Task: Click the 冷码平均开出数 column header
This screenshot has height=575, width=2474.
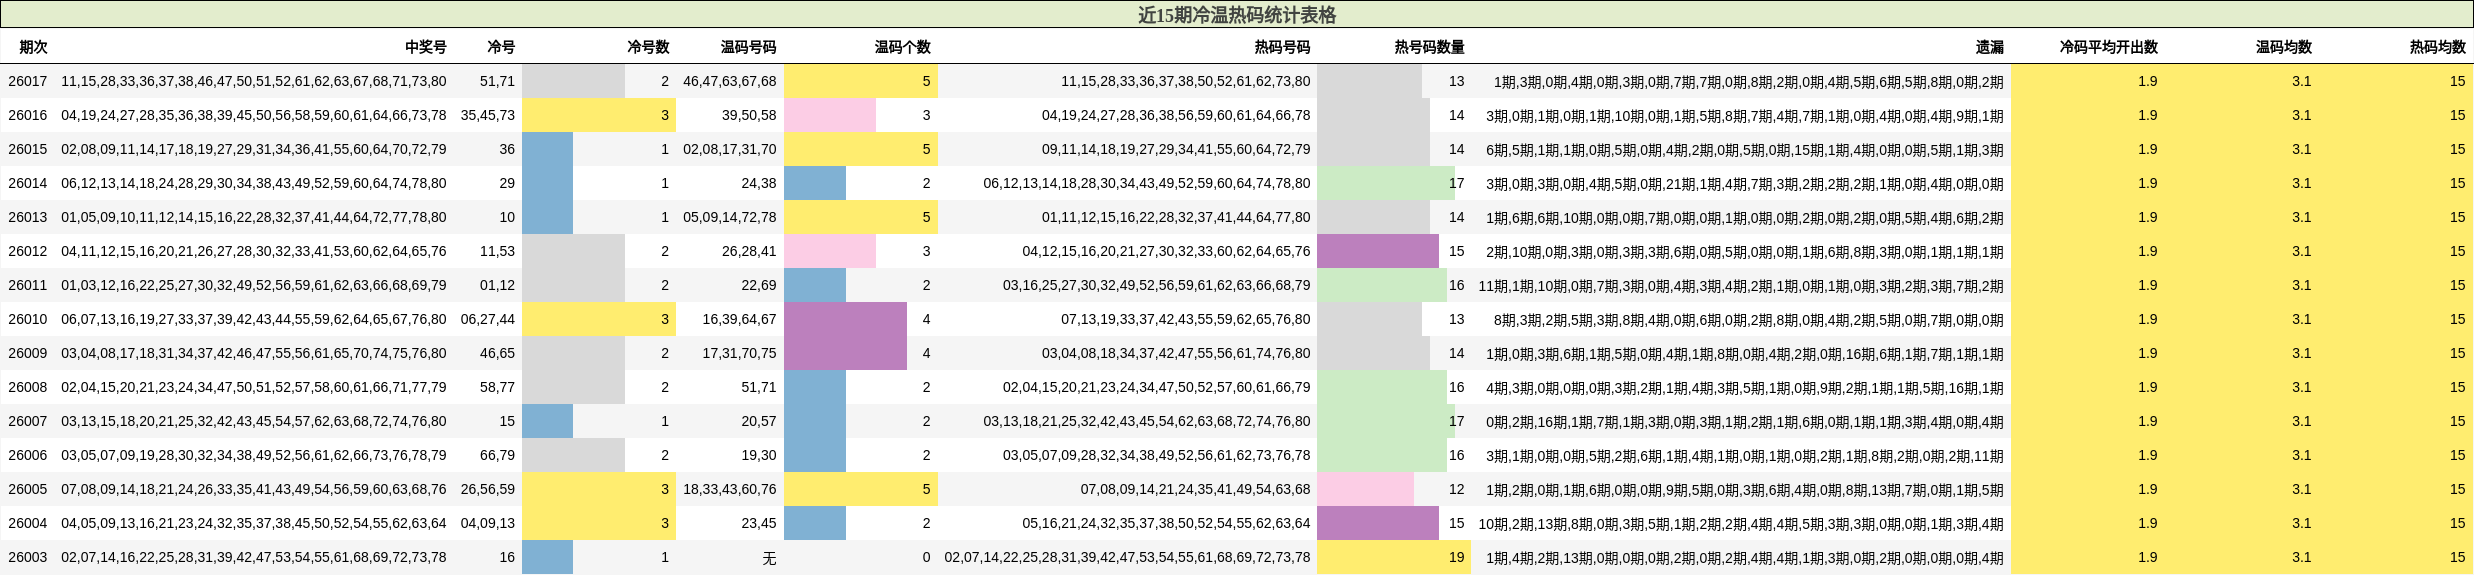Action: 2109,47
